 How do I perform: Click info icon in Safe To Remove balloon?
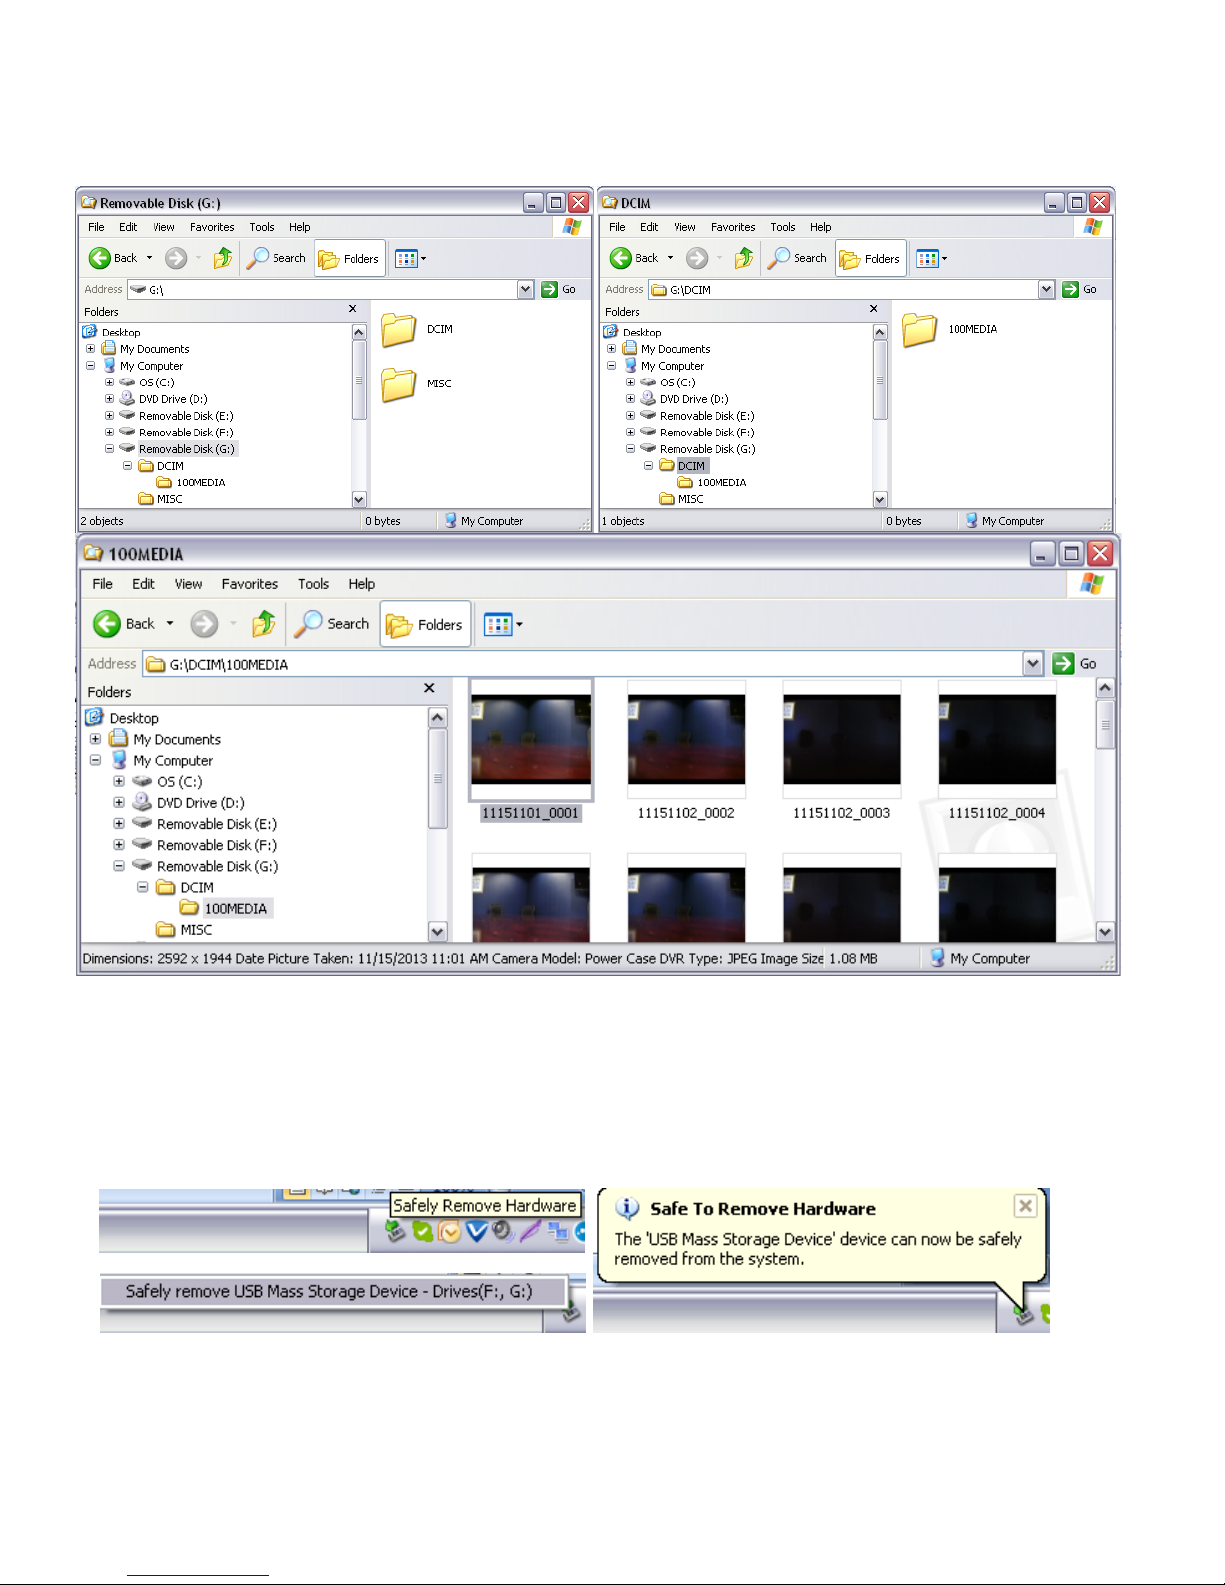[627, 1208]
